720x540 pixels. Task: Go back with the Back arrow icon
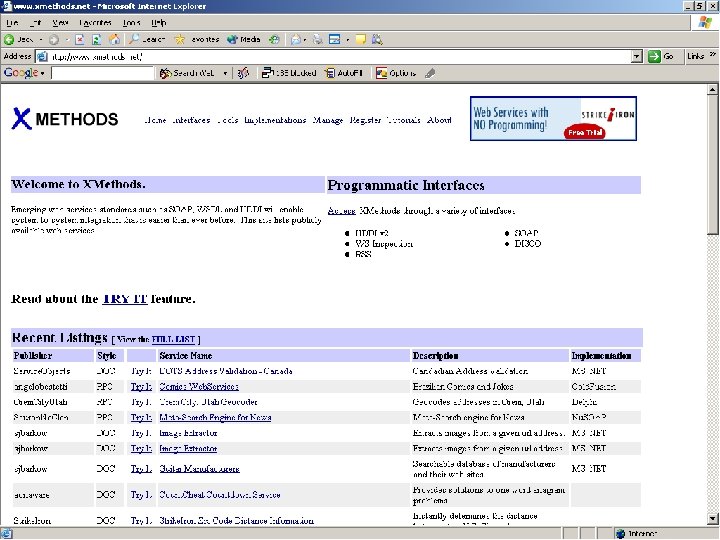tap(9, 39)
